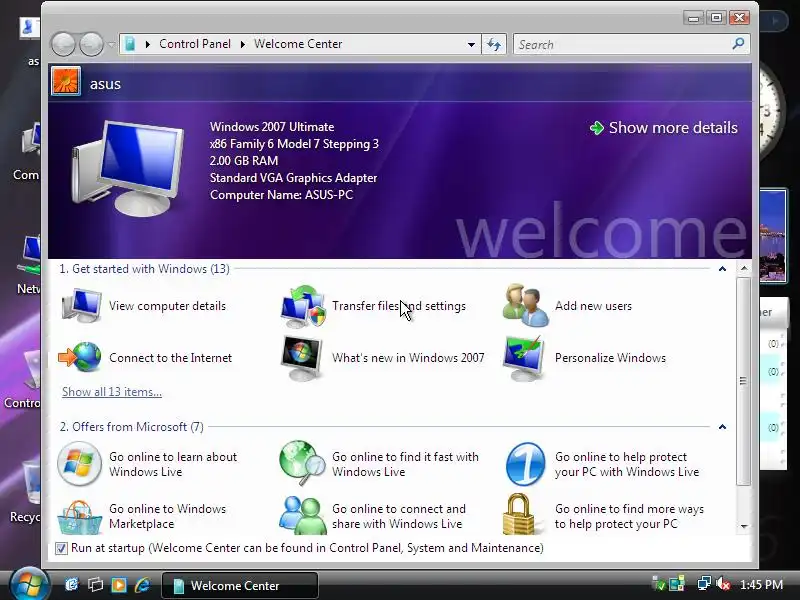Click the search magnifier icon
The width and height of the screenshot is (800, 600).
coord(738,44)
